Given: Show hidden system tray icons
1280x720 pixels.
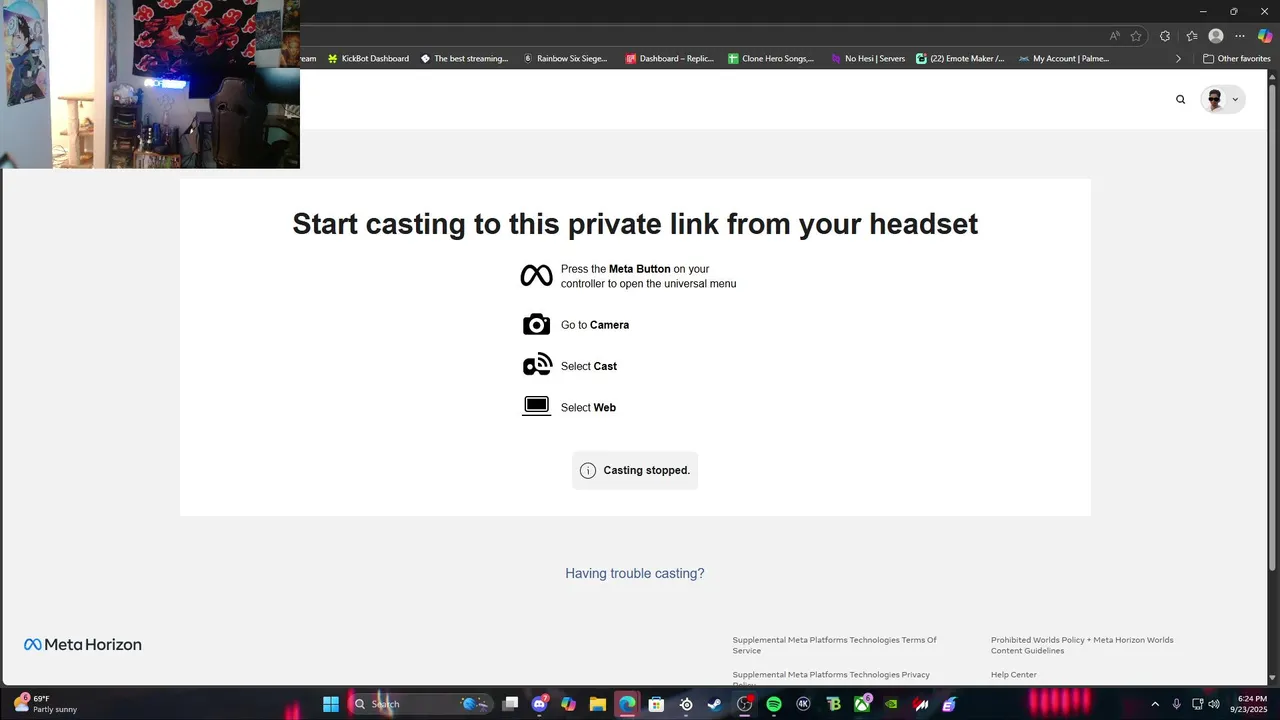Looking at the screenshot, I should click(x=1155, y=704).
